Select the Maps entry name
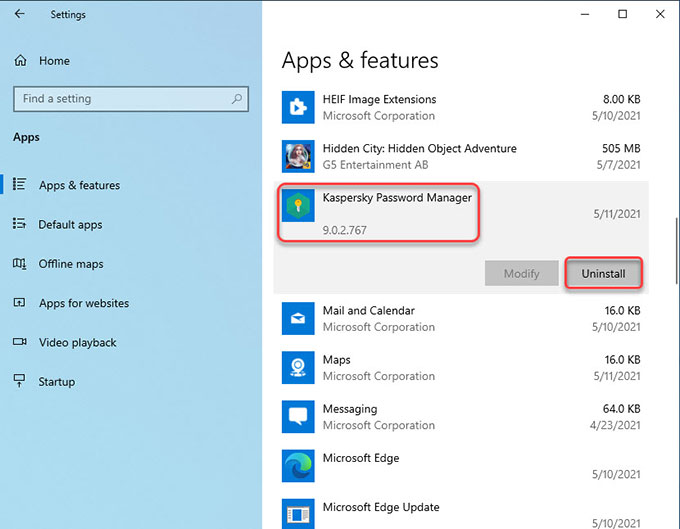 tap(337, 360)
